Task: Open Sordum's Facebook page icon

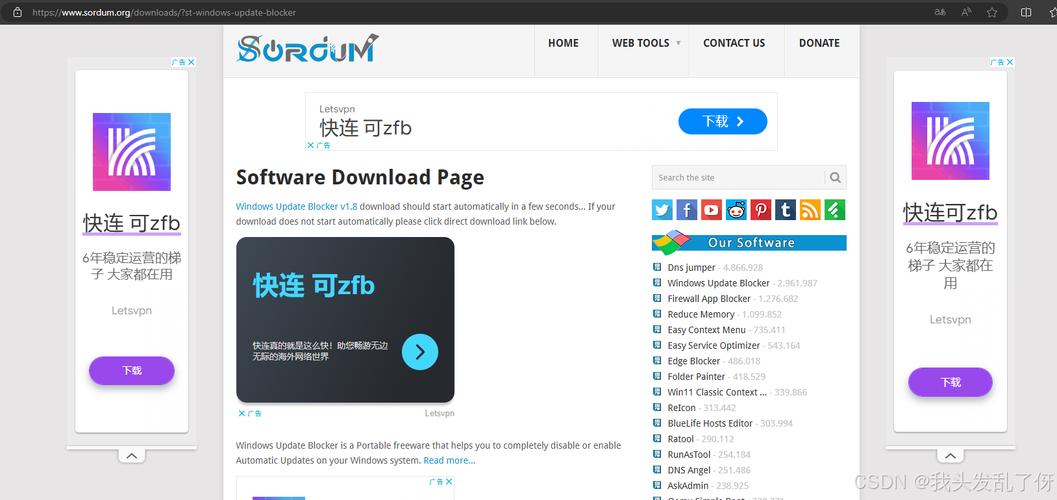Action: pyautogui.click(x=686, y=210)
